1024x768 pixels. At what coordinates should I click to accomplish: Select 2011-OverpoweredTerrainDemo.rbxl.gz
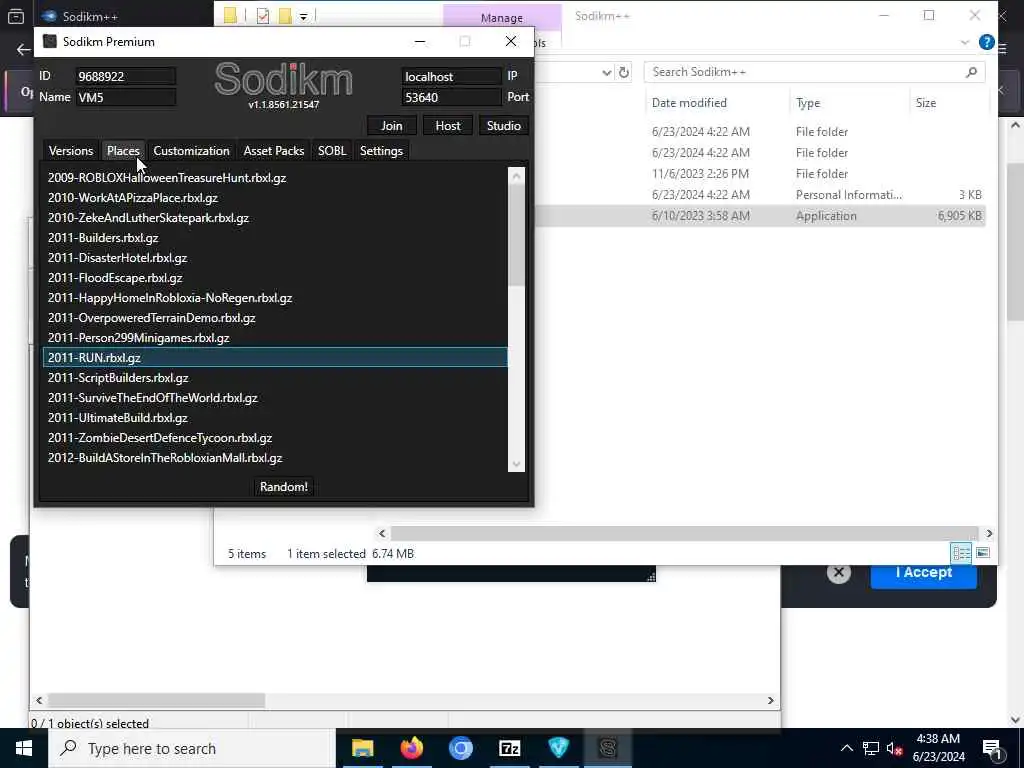275,318
